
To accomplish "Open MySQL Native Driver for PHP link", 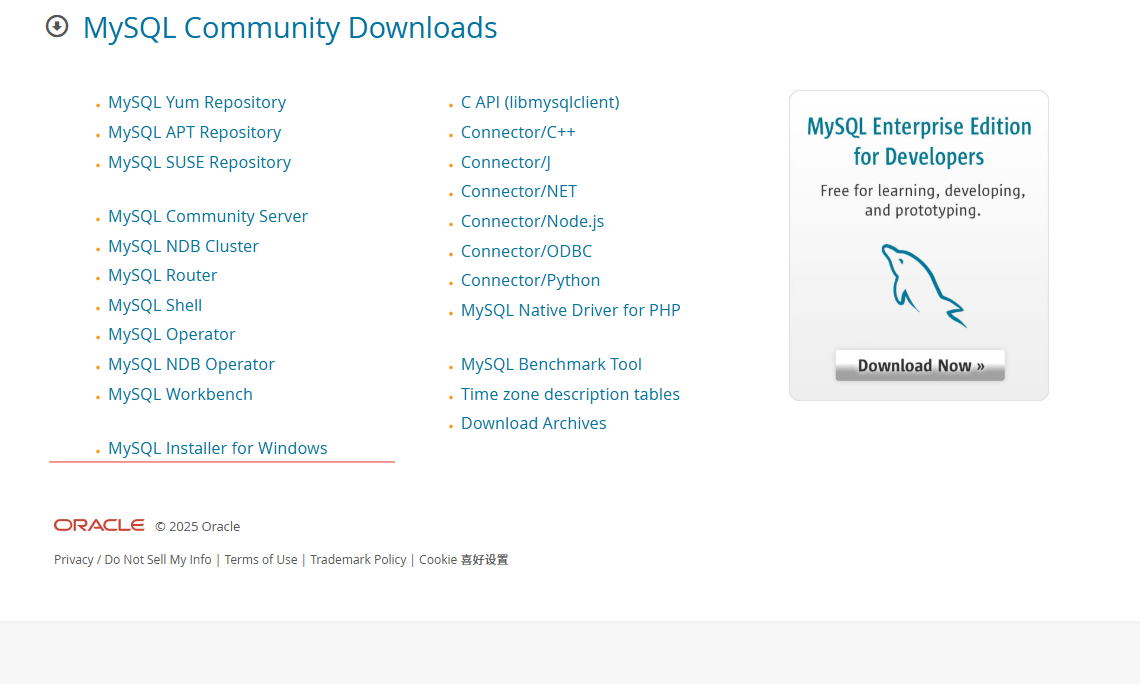I will pyautogui.click(x=570, y=310).
